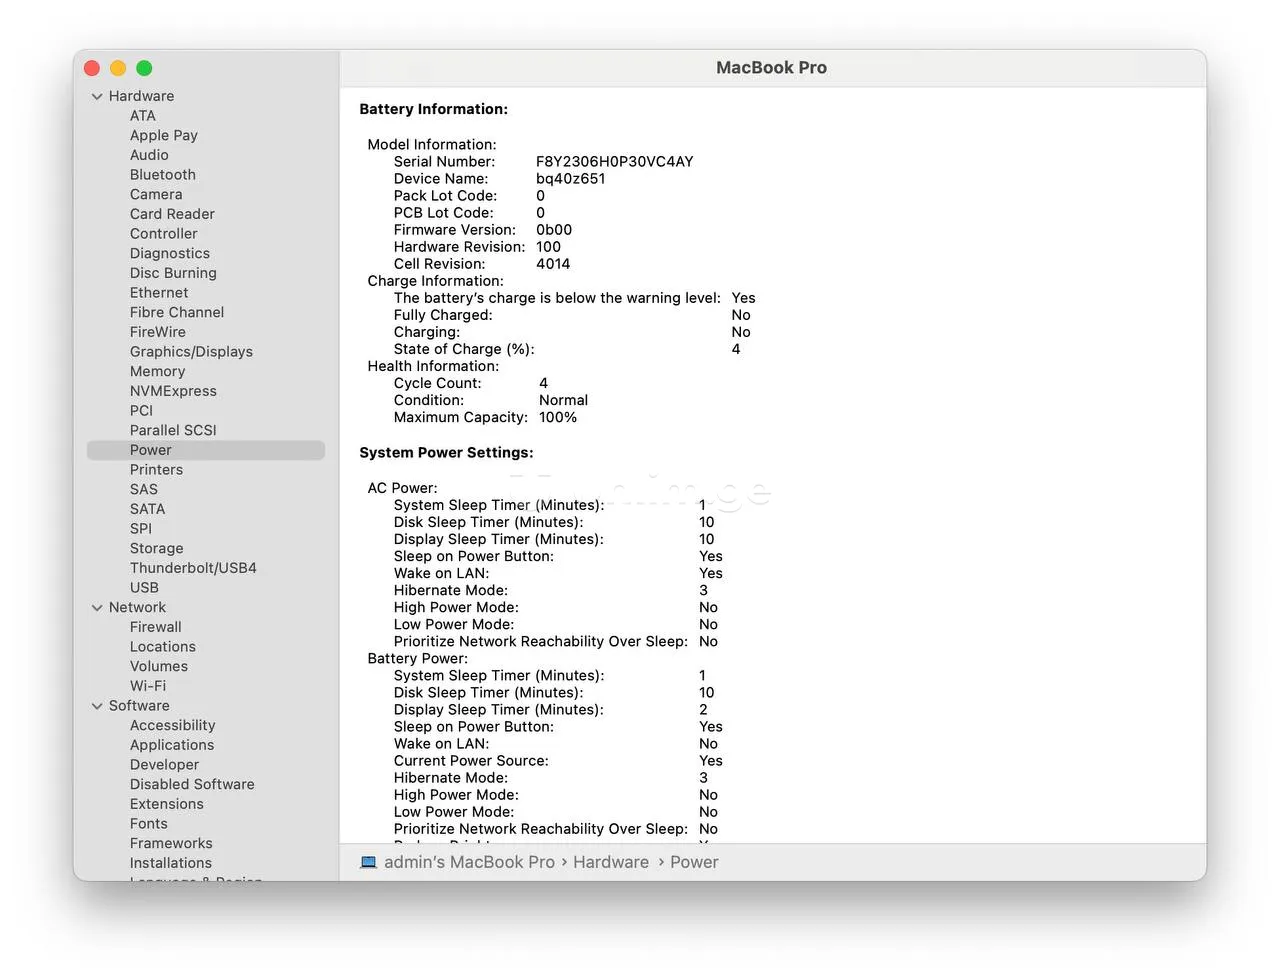Viewport: 1280px width, 978px height.
Task: Click the laptop icon in path bar
Action: [368, 862]
